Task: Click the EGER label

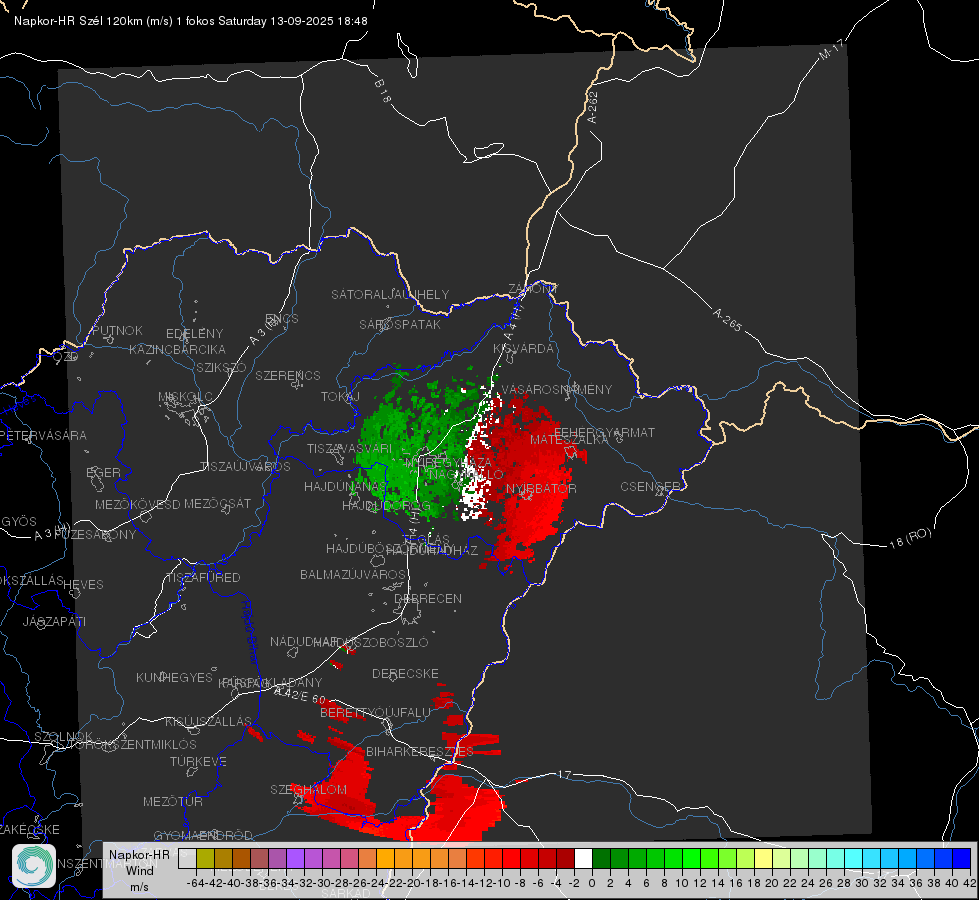Action: pyautogui.click(x=104, y=472)
